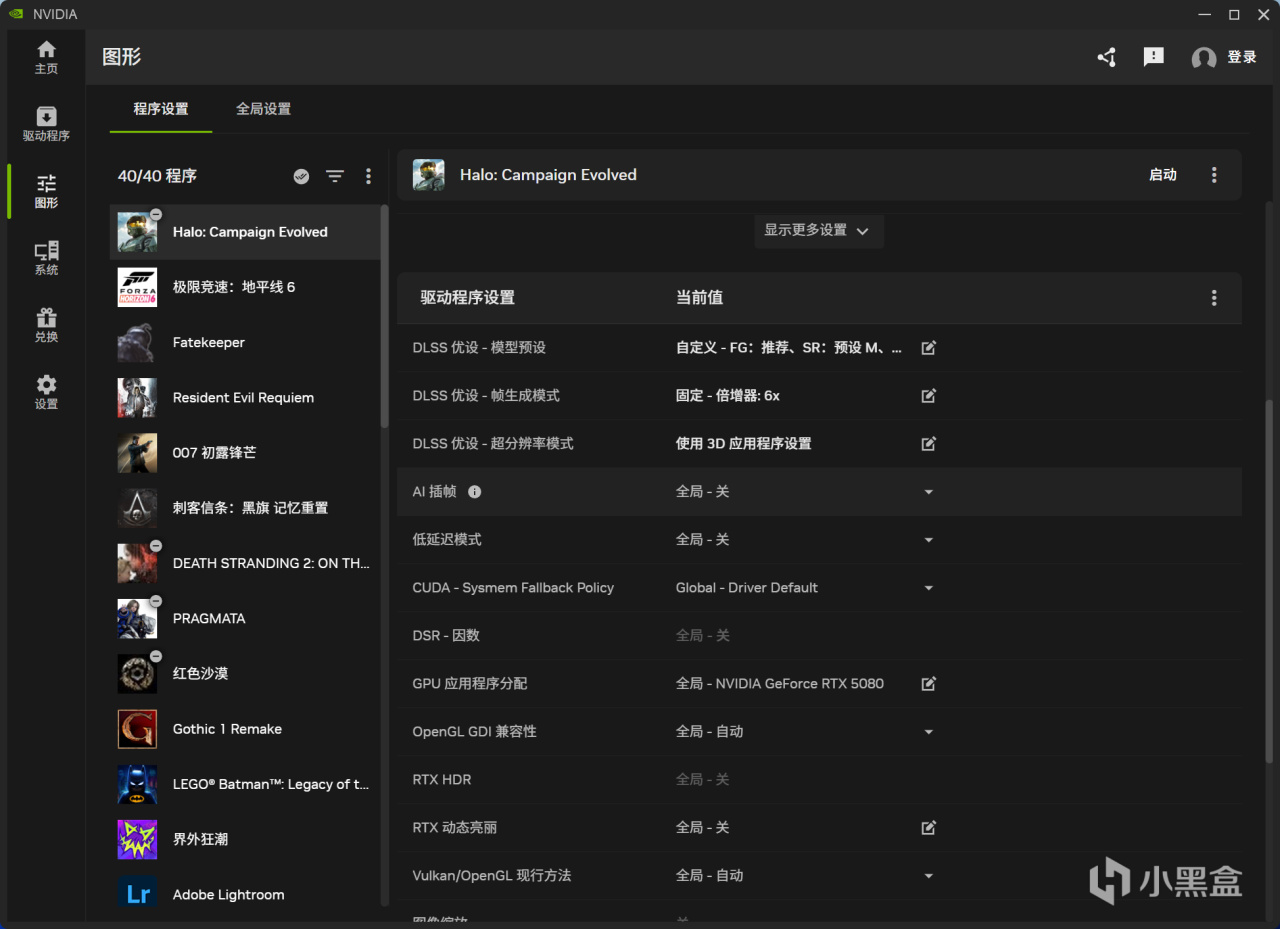Edit the DLSS 优设 - 帧生成模式 value
1280x929 pixels.
[929, 396]
